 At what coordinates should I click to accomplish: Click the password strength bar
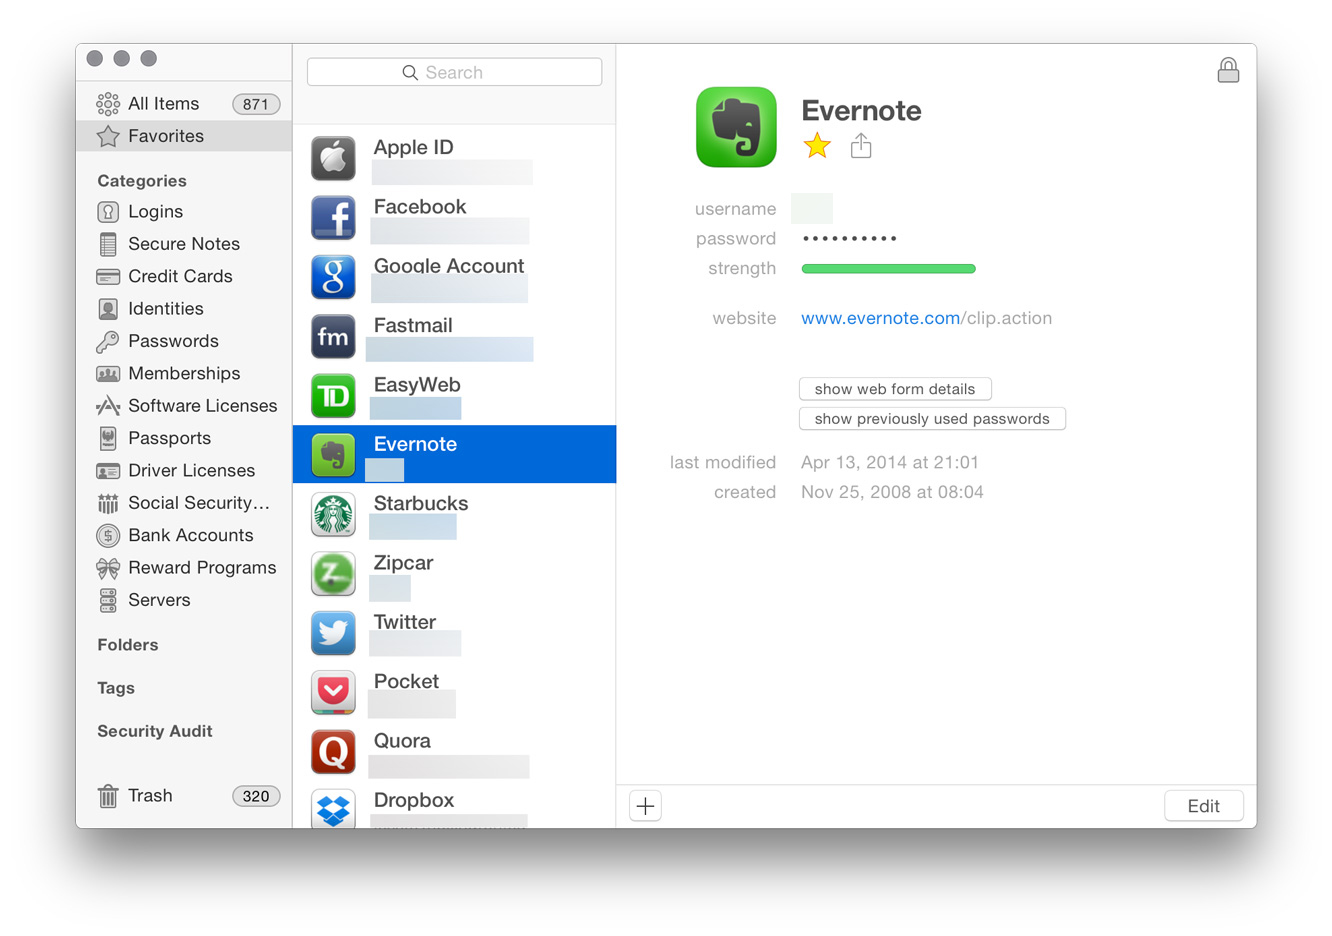pos(888,269)
